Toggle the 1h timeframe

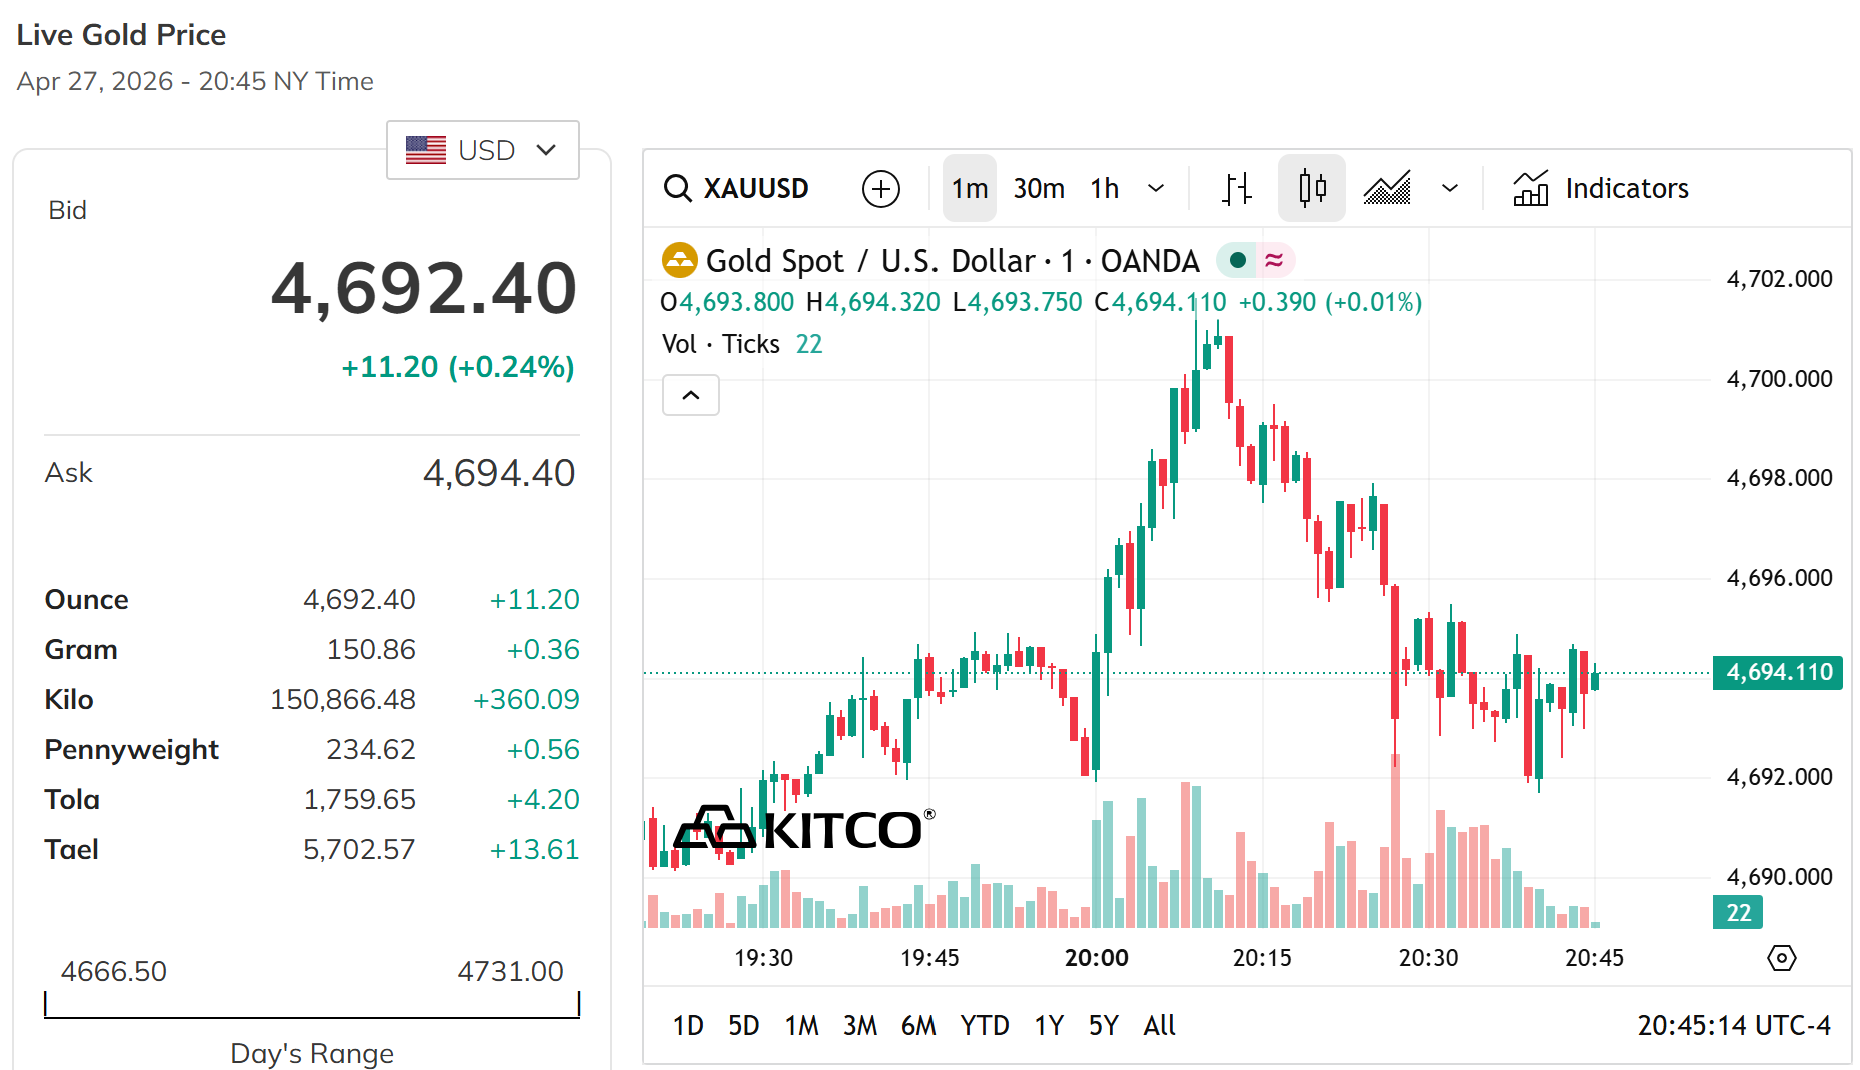(1104, 188)
